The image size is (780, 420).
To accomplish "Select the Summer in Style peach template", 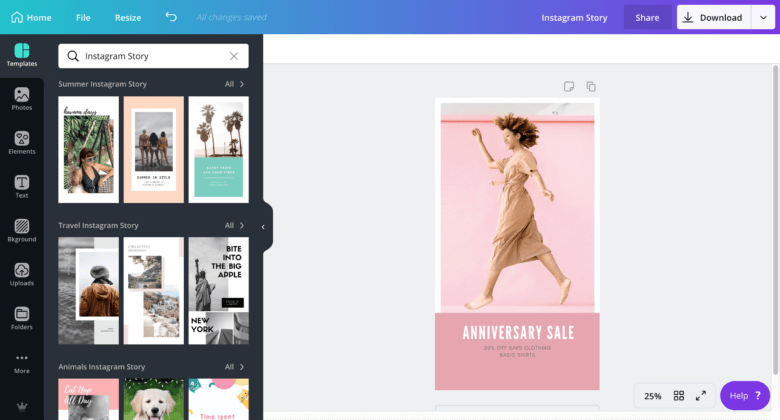I will click(x=154, y=150).
